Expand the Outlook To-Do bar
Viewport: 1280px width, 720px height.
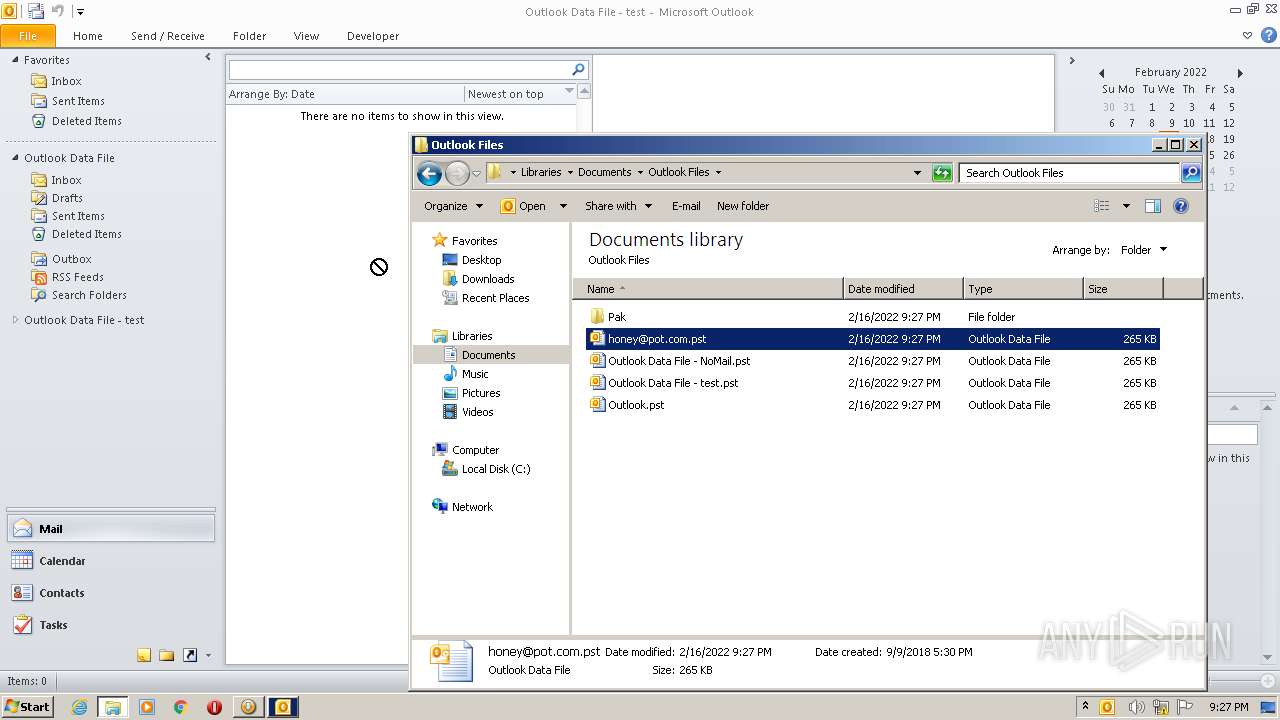pos(1072,60)
